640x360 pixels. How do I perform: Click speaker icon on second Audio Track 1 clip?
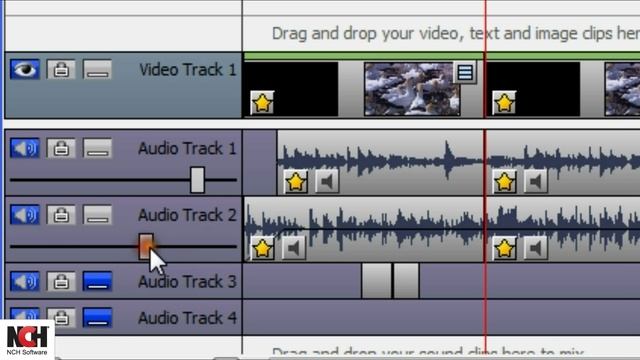pos(536,182)
